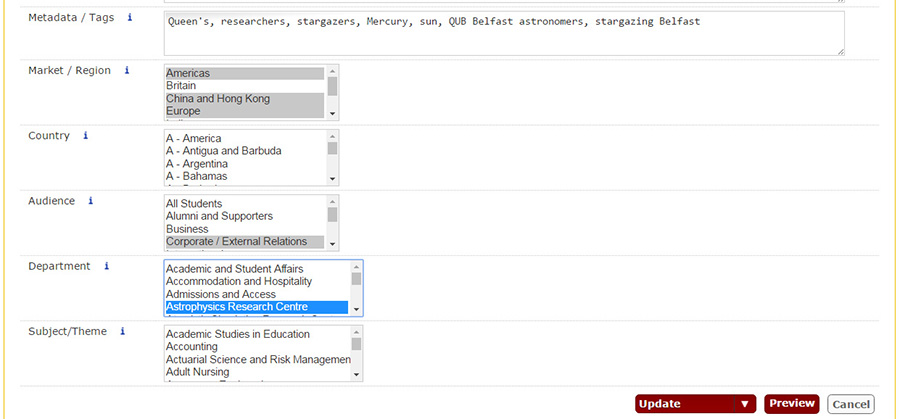Select All Students in Audience list
This screenshot has height=419, width=900.
pyautogui.click(x=245, y=204)
